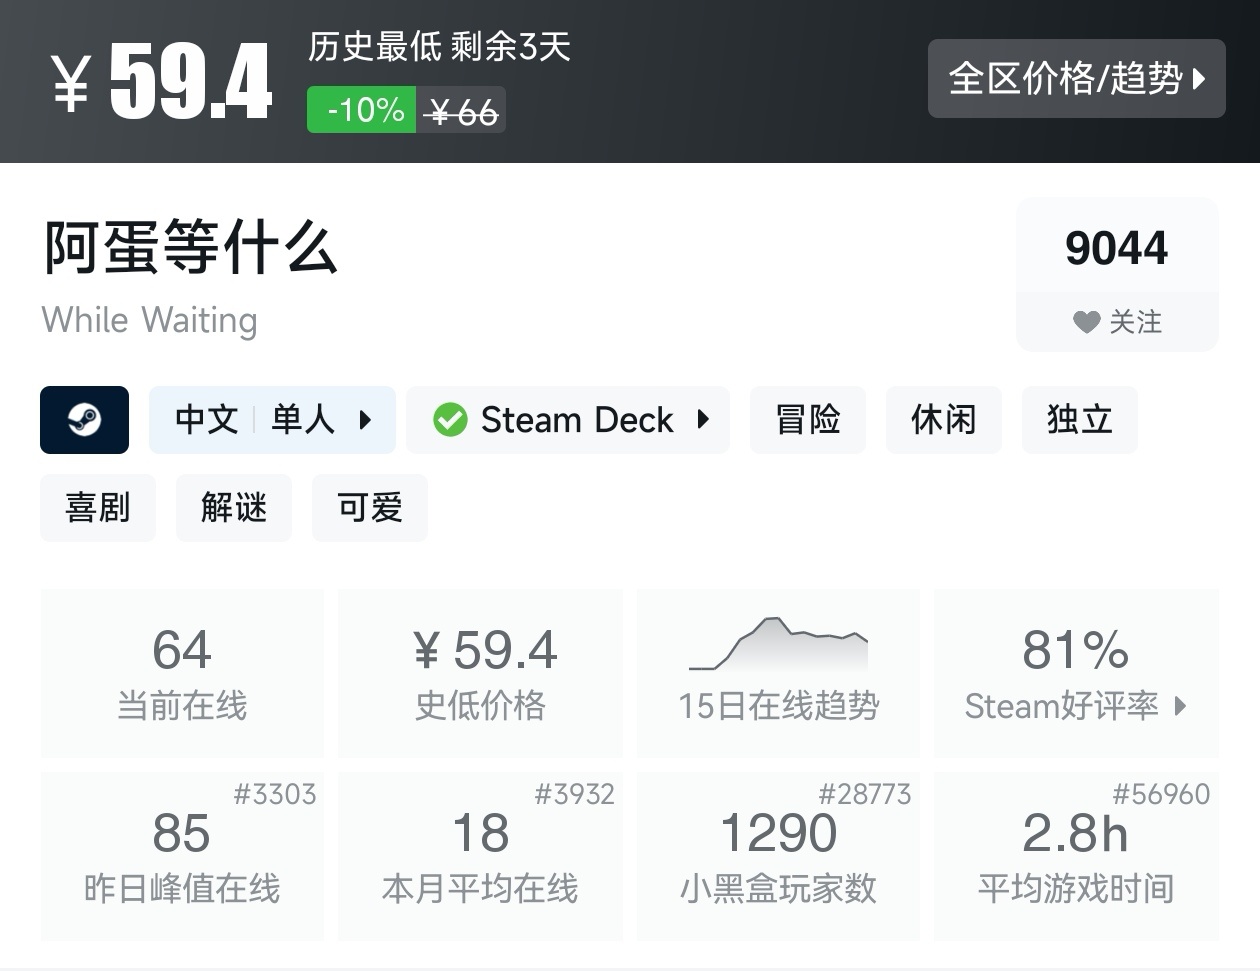Expand Steam Deck compatibility details arrow
Viewport: 1260px width, 971px height.
click(x=703, y=420)
